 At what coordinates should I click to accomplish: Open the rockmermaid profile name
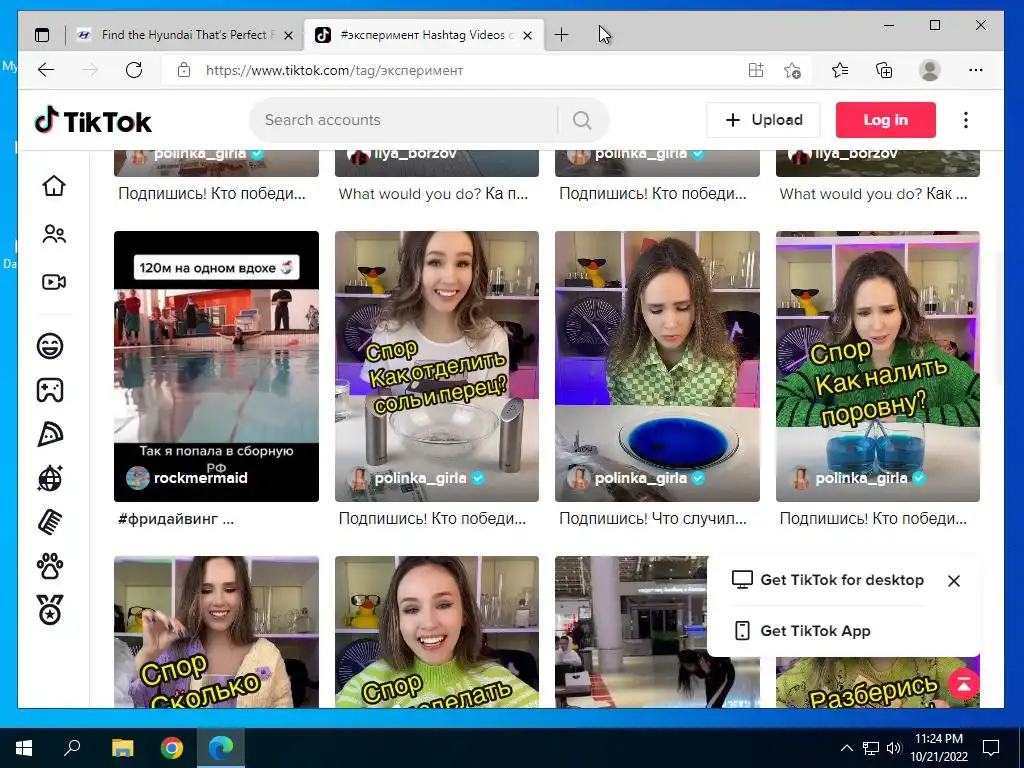(200, 478)
